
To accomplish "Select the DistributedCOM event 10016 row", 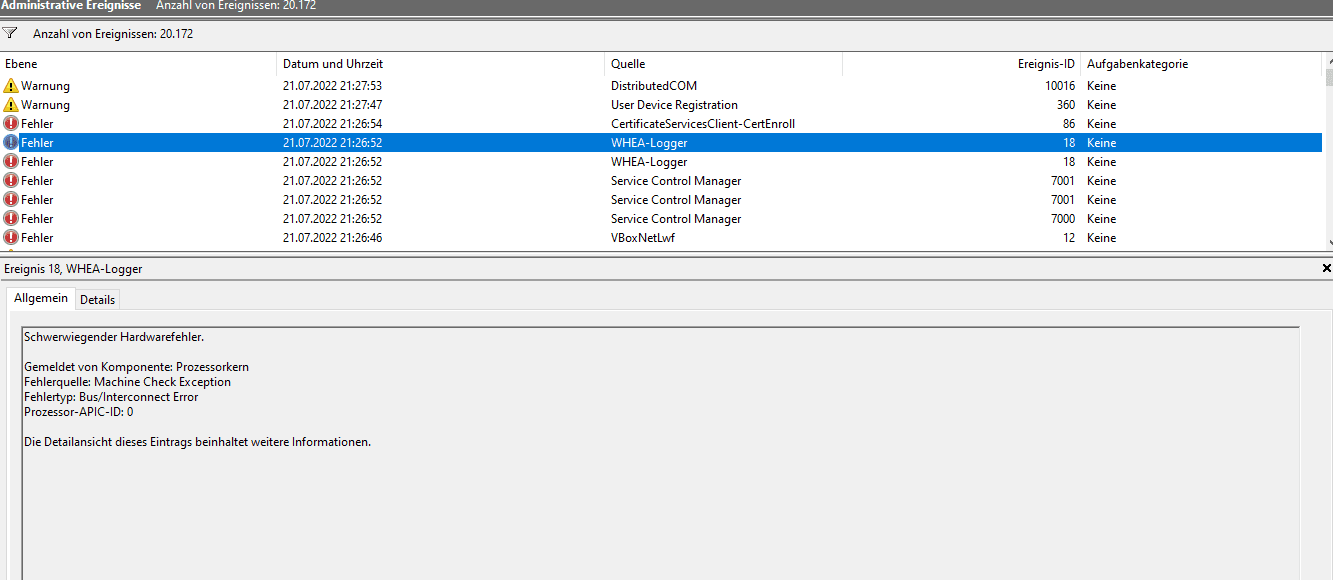I will click(661, 86).
